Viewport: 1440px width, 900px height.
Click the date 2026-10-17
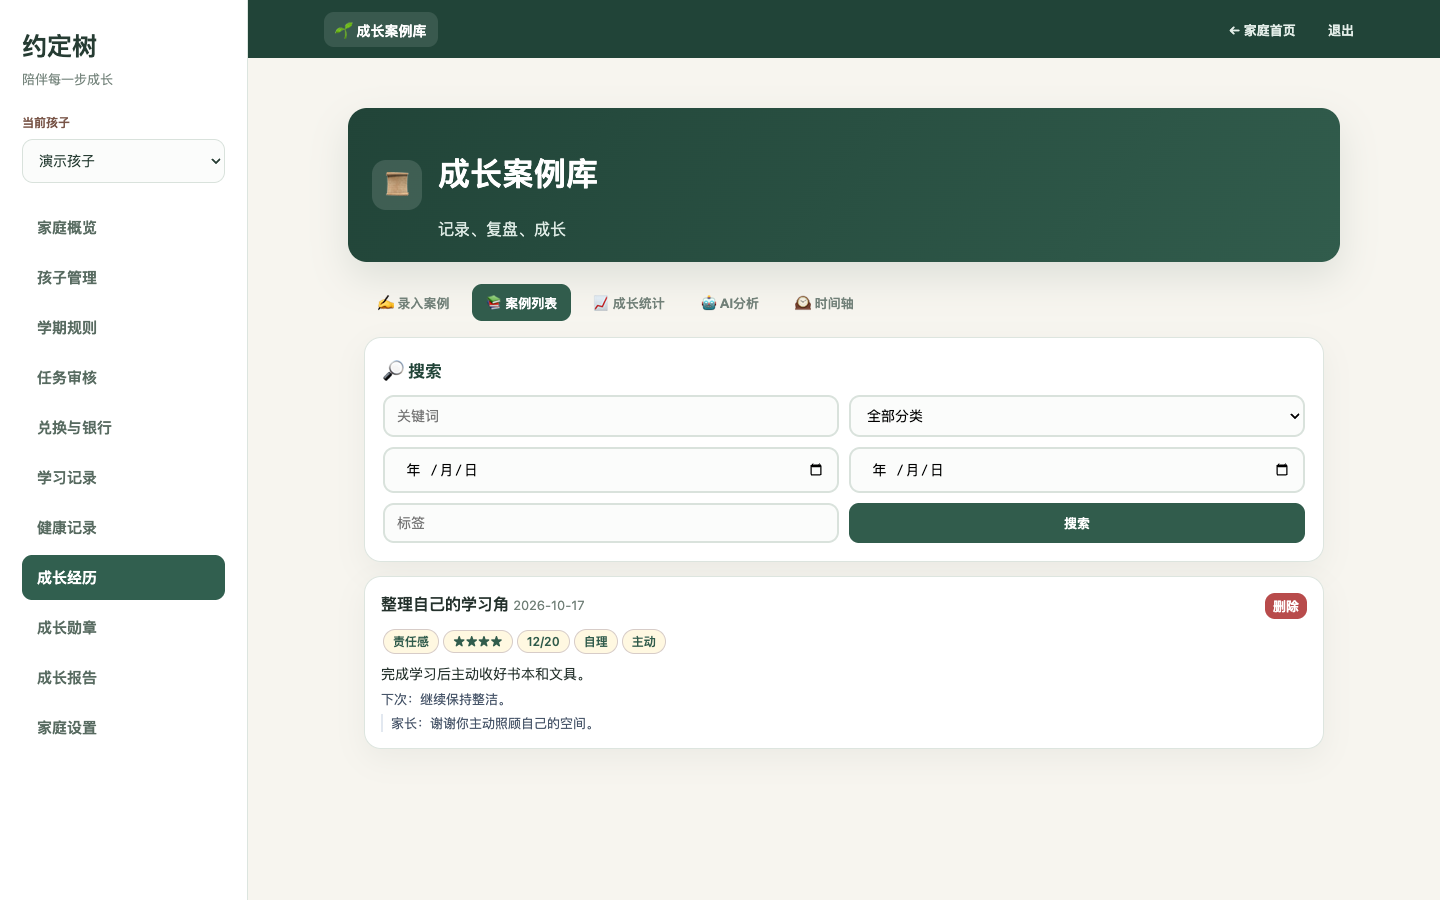pos(549,606)
